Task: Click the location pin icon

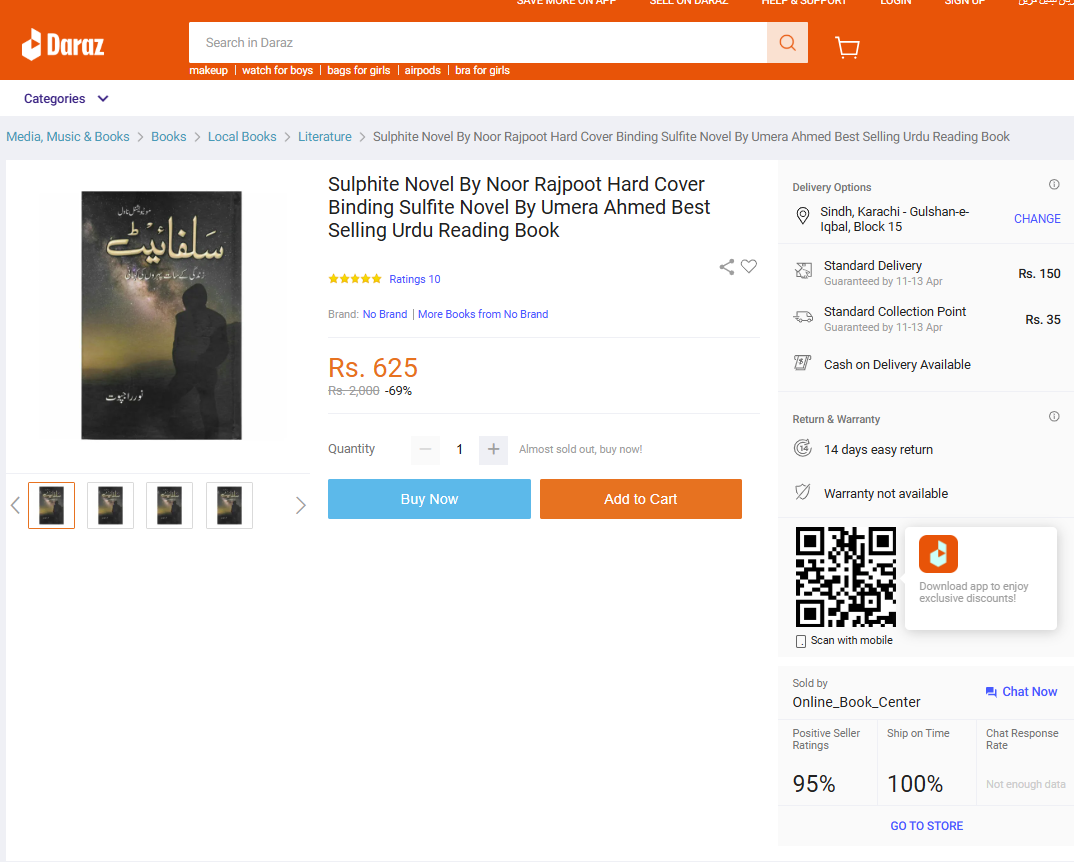Action: click(803, 216)
